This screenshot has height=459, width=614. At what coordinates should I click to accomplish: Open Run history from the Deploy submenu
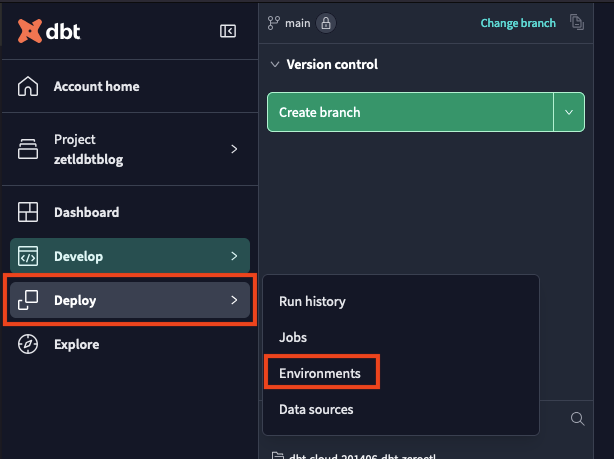tap(312, 301)
